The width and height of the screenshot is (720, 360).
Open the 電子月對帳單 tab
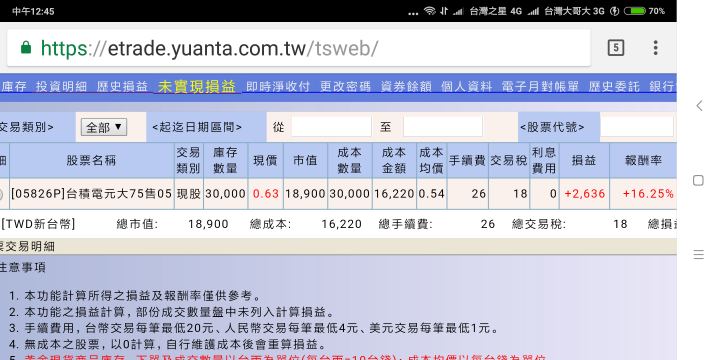[x=540, y=86]
